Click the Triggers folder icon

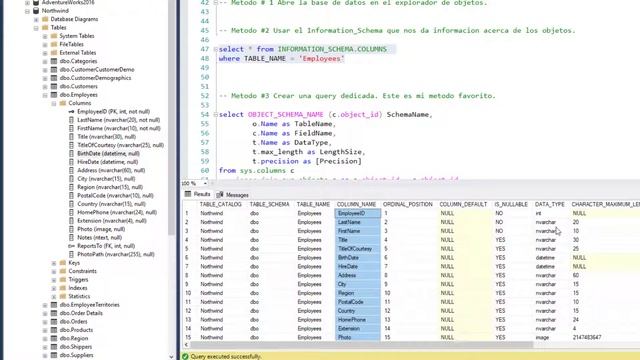tap(62, 280)
